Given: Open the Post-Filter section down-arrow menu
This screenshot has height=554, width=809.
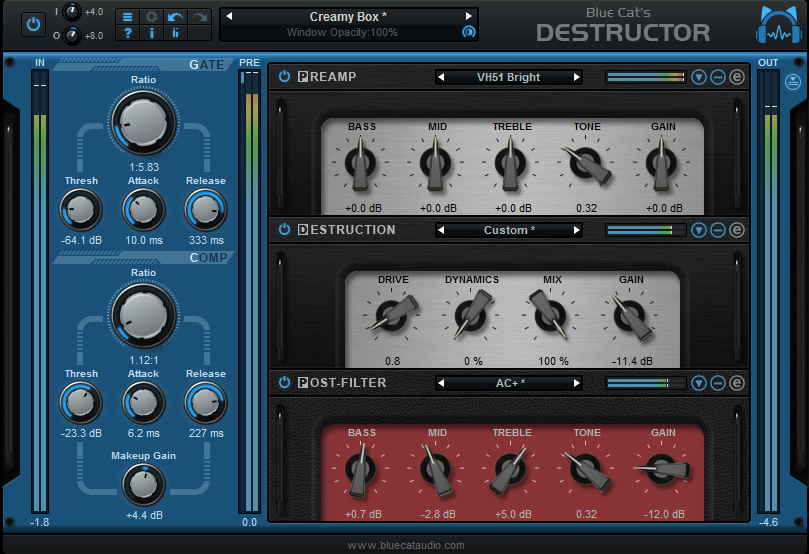Looking at the screenshot, I should (x=699, y=383).
